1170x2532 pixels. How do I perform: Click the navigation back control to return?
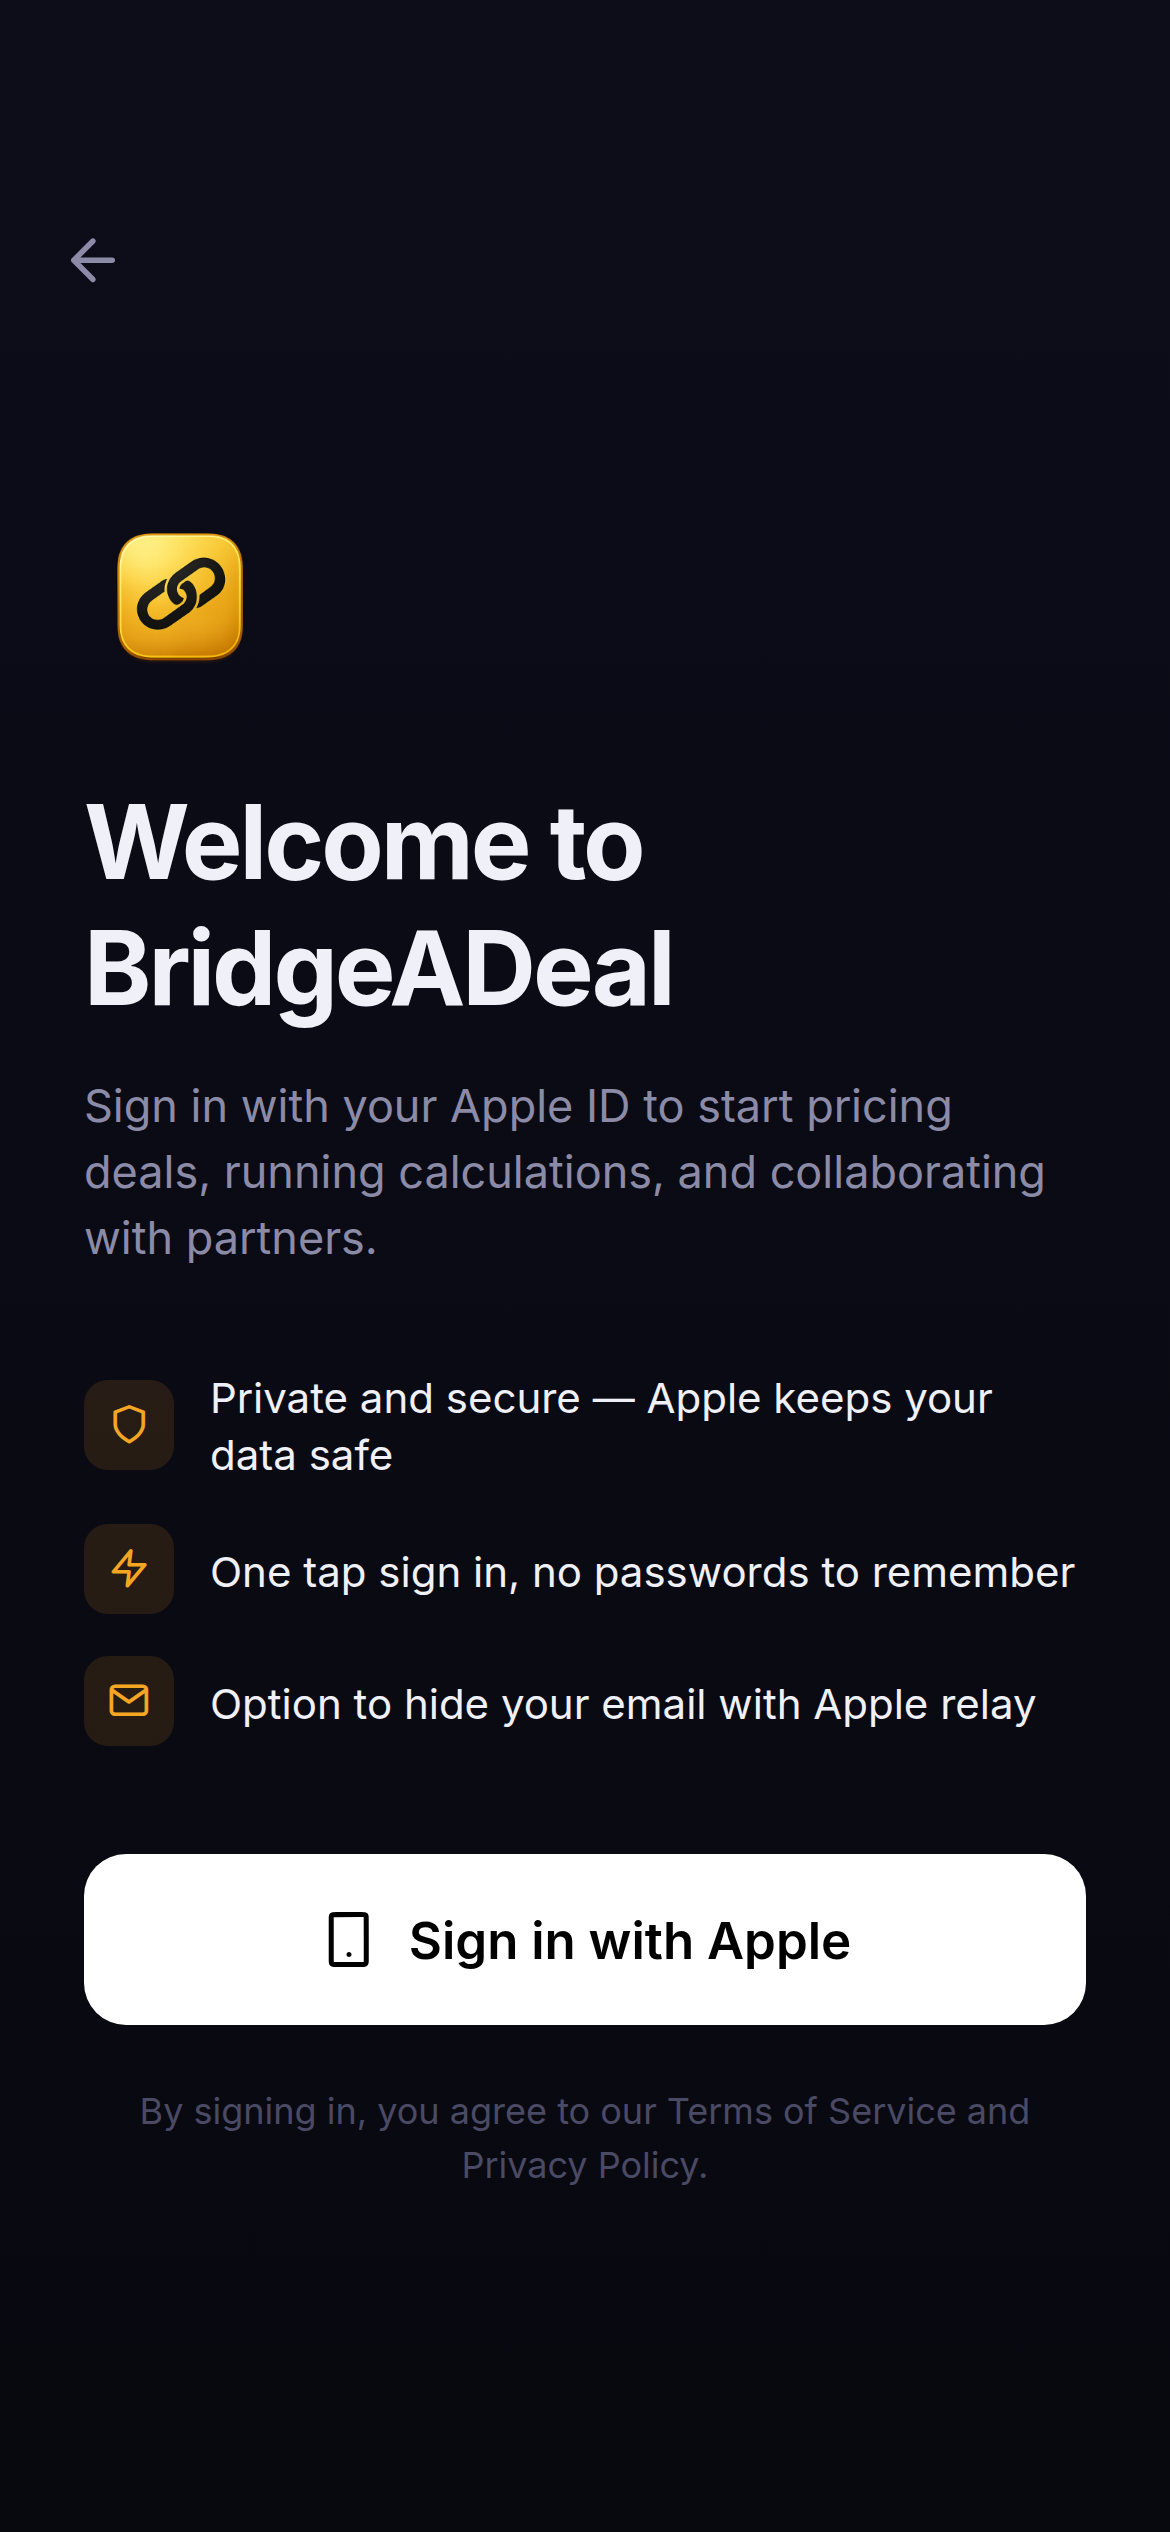pos(93,260)
